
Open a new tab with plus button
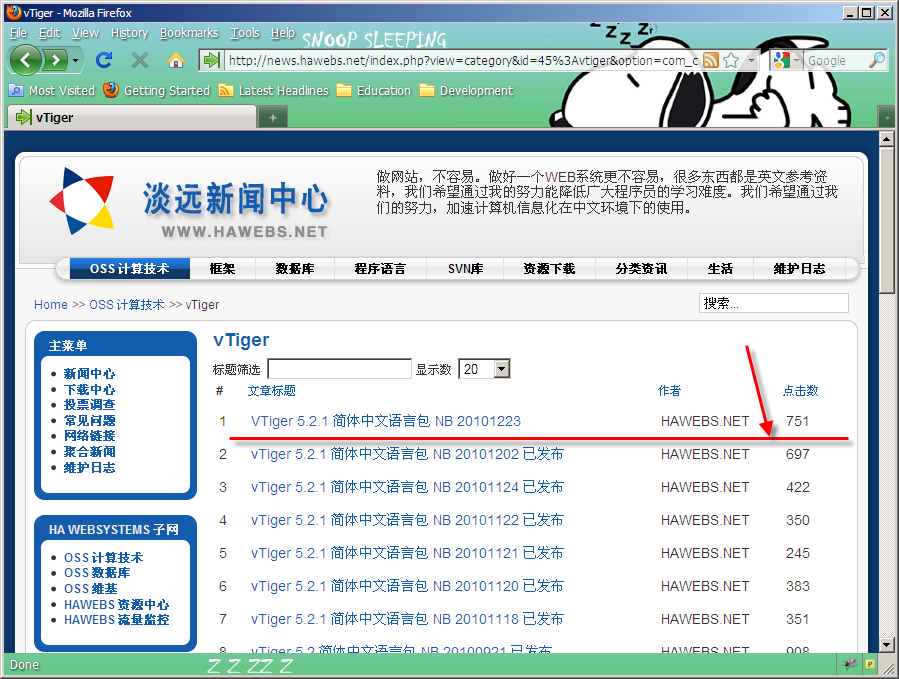273,118
